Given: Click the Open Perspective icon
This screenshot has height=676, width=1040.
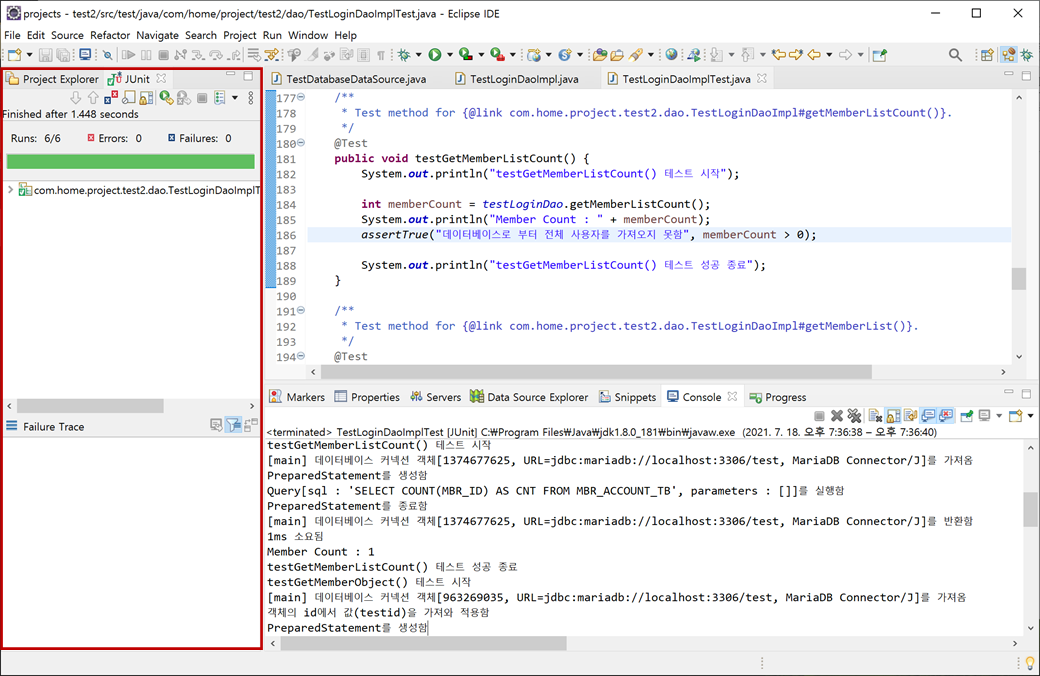Looking at the screenshot, I should (x=987, y=55).
